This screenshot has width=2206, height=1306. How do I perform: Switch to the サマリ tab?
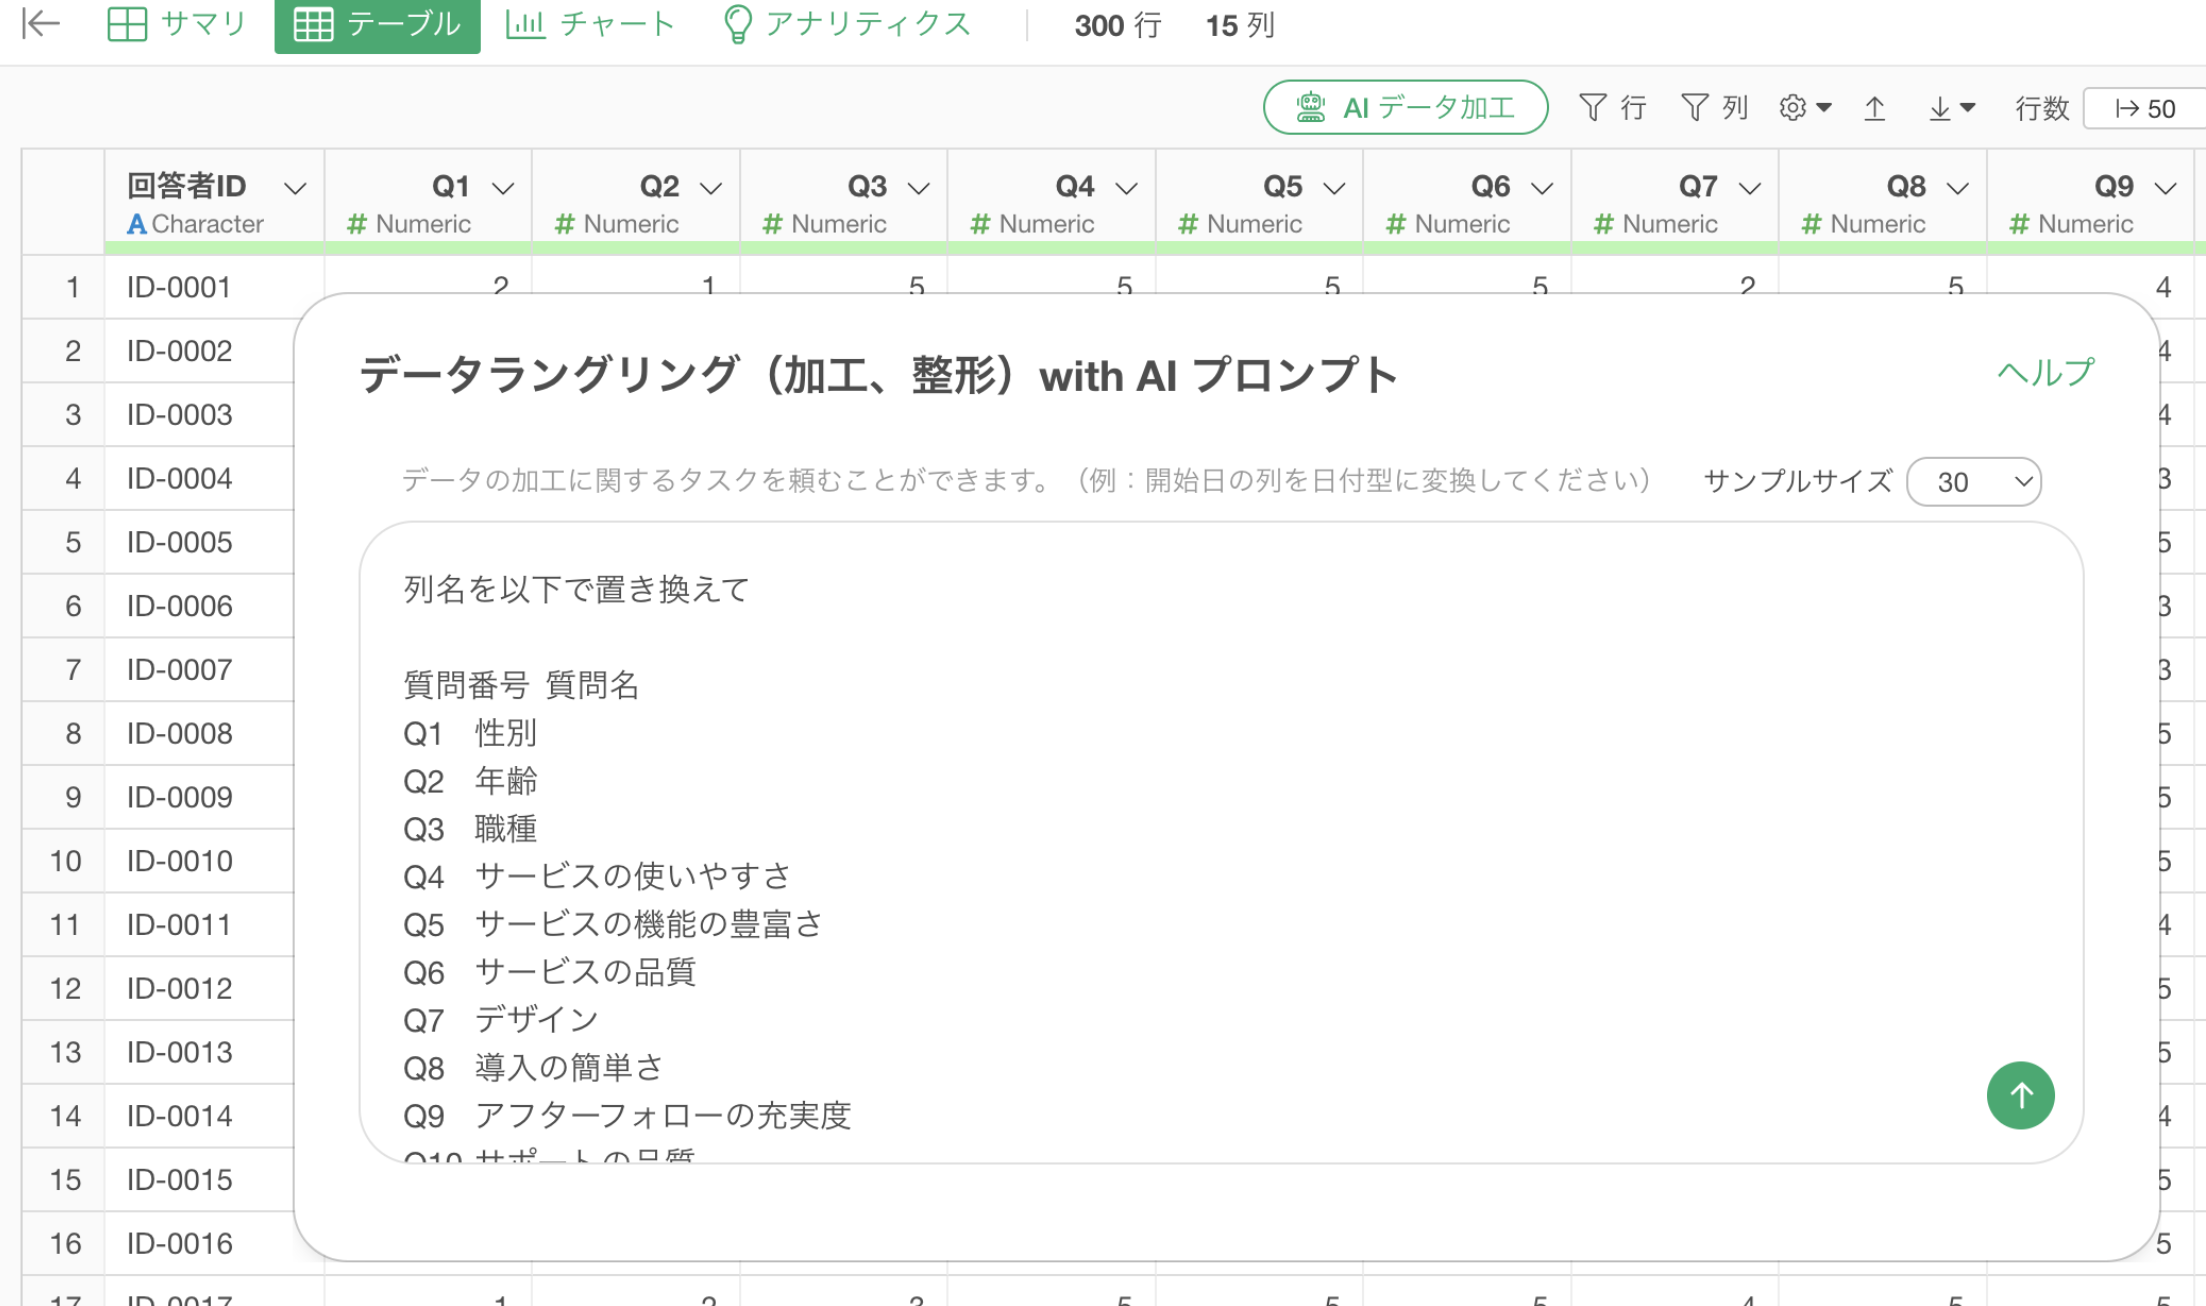pos(177,24)
